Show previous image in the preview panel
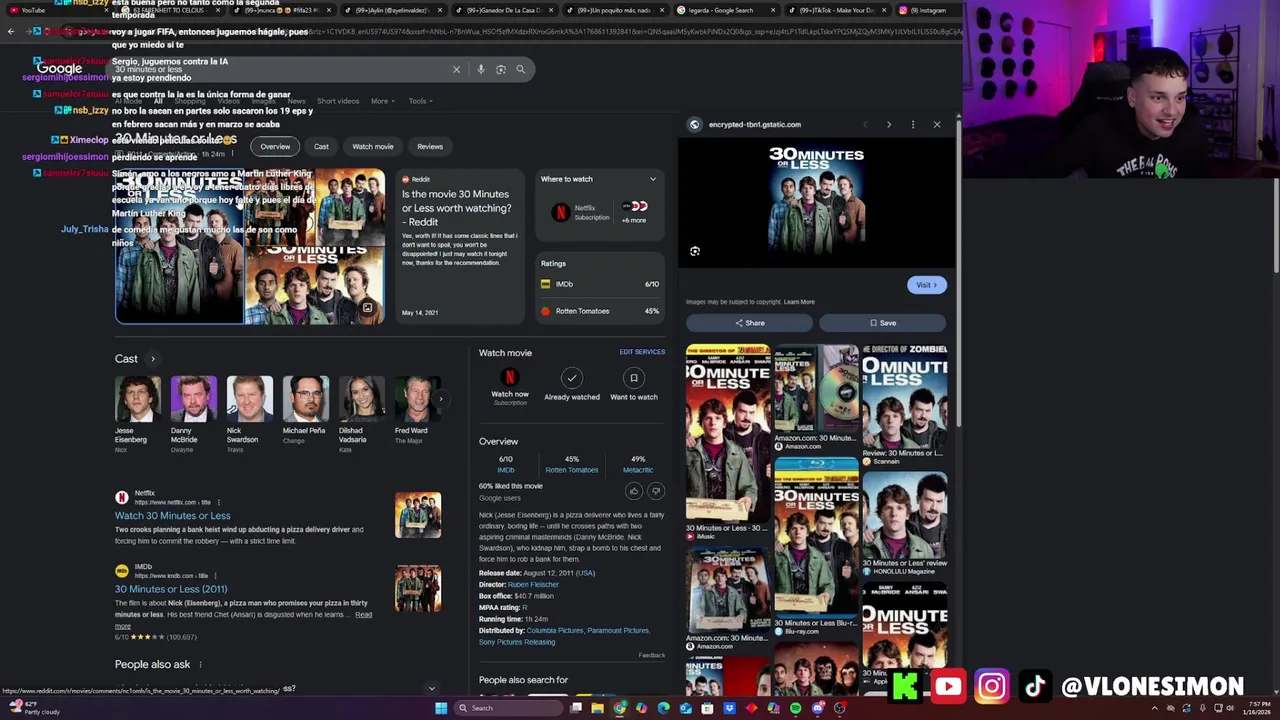 (865, 125)
